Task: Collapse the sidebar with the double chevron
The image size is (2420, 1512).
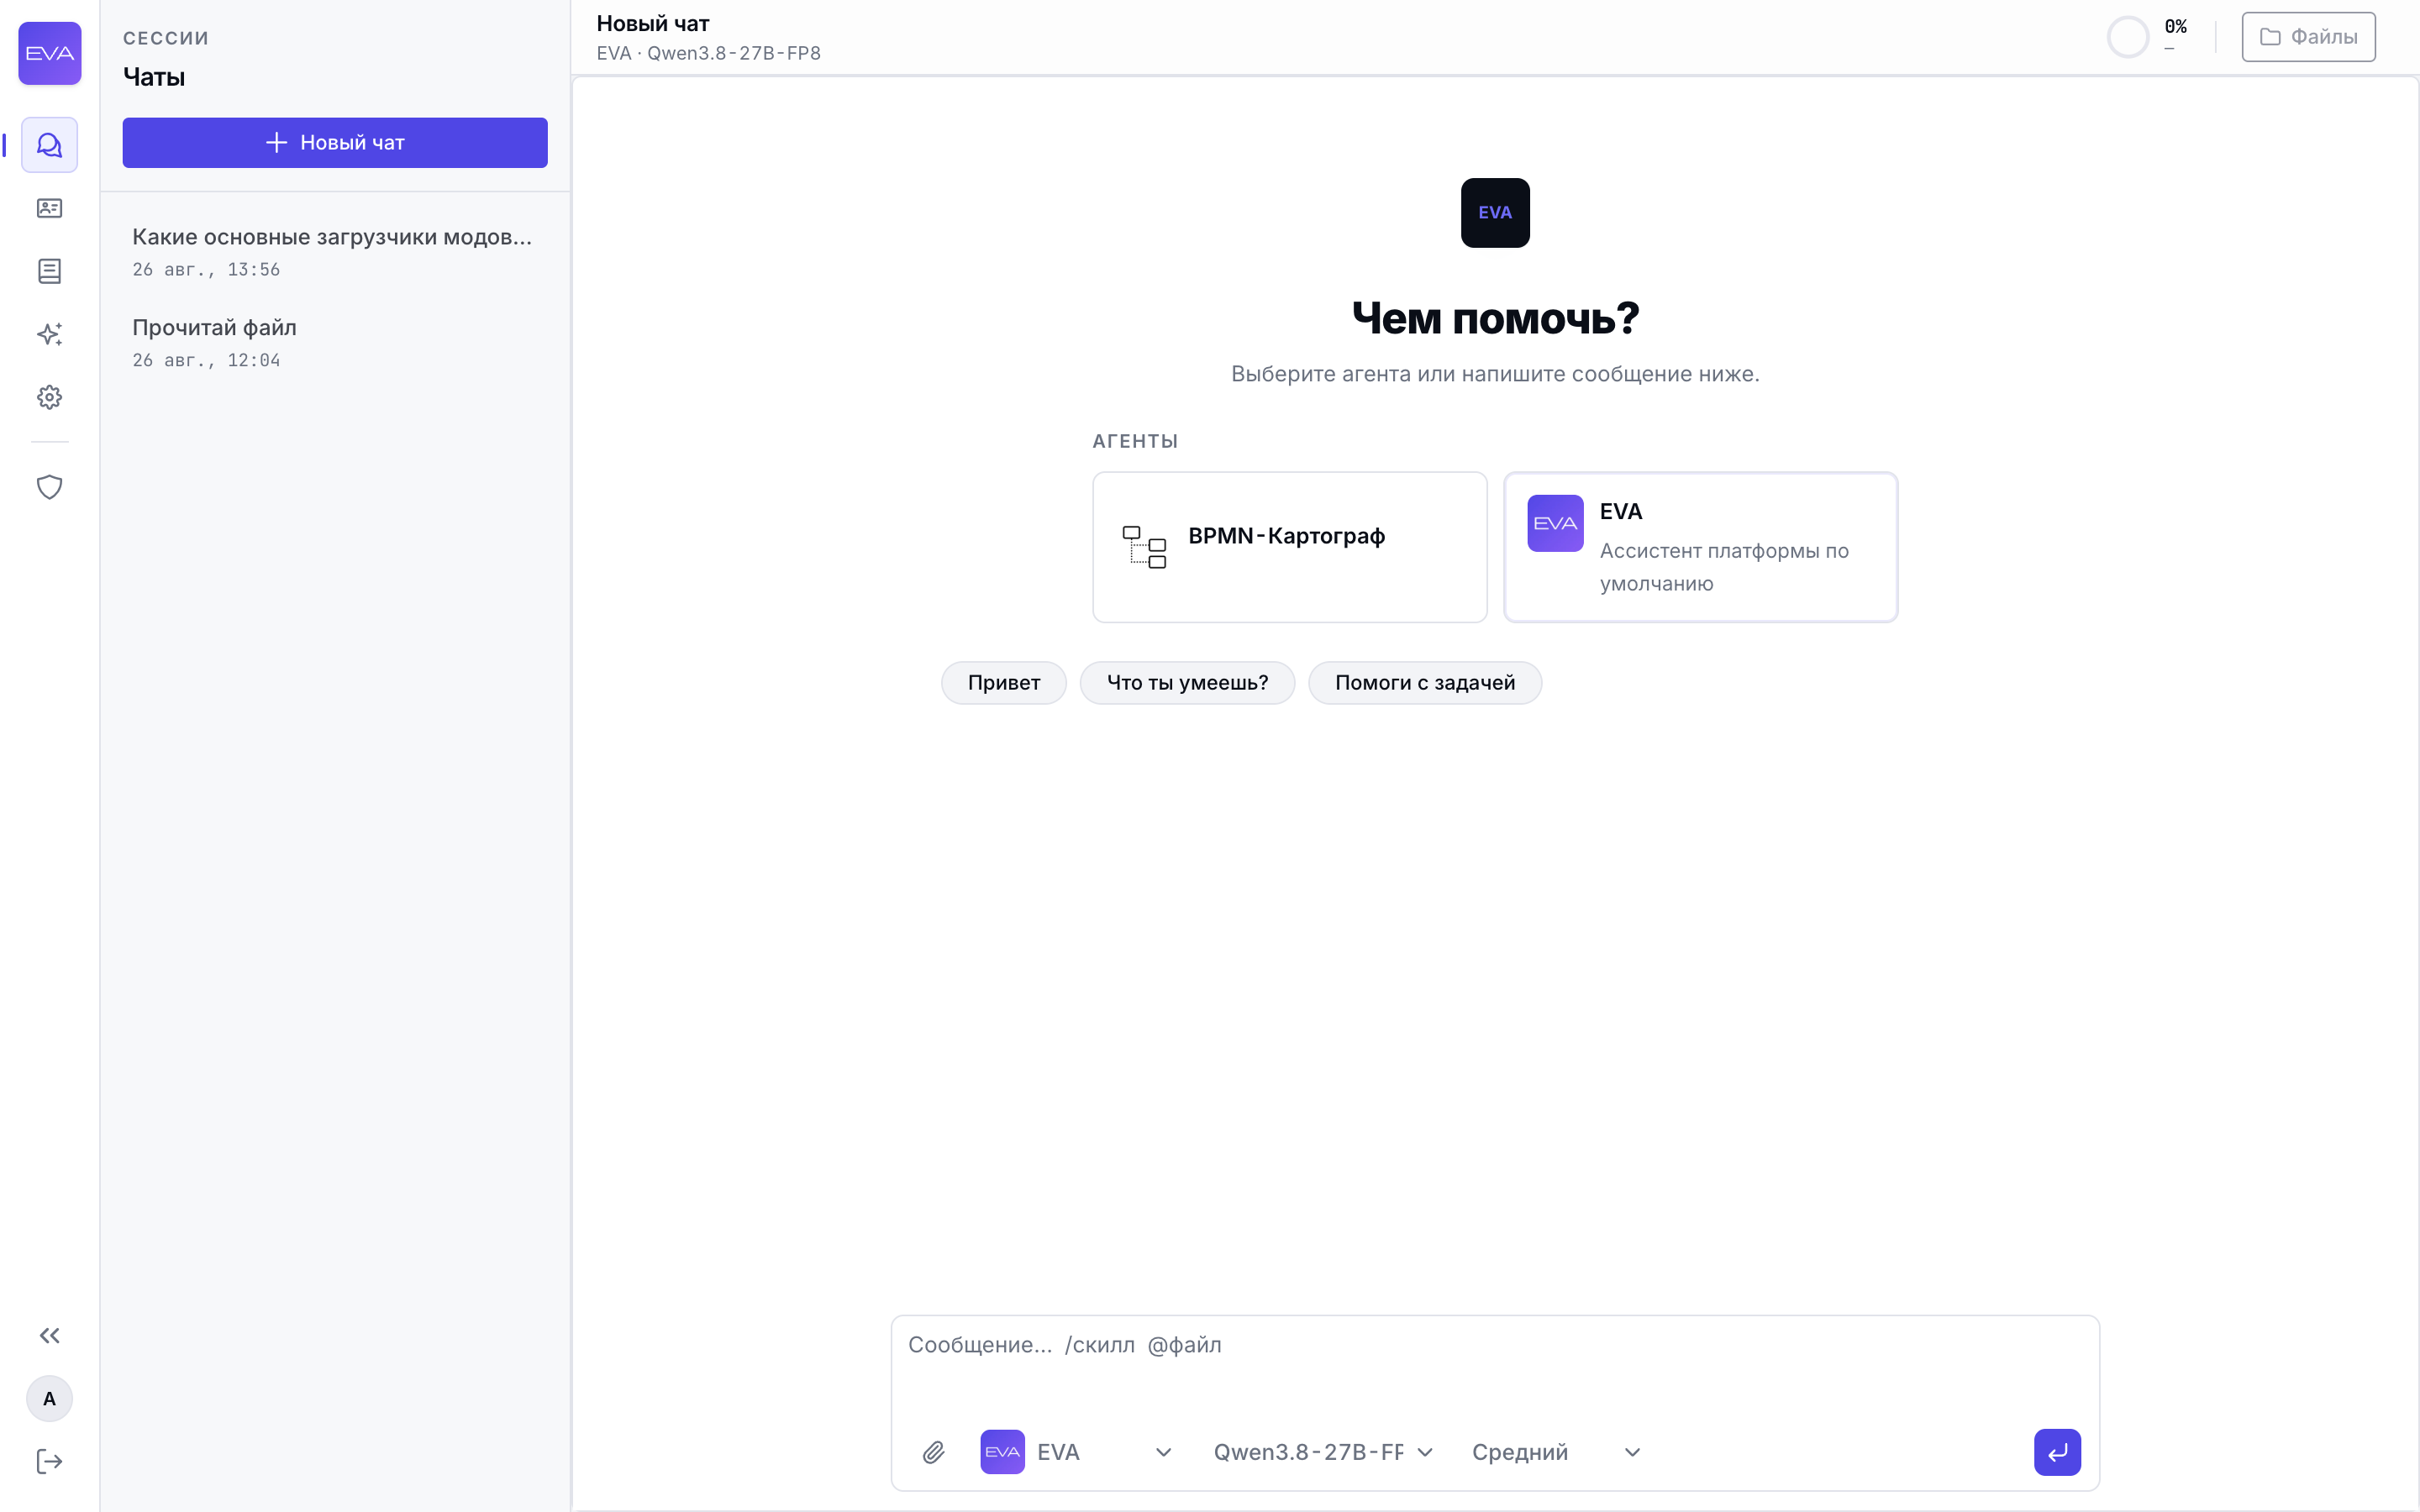Action: tap(49, 1336)
